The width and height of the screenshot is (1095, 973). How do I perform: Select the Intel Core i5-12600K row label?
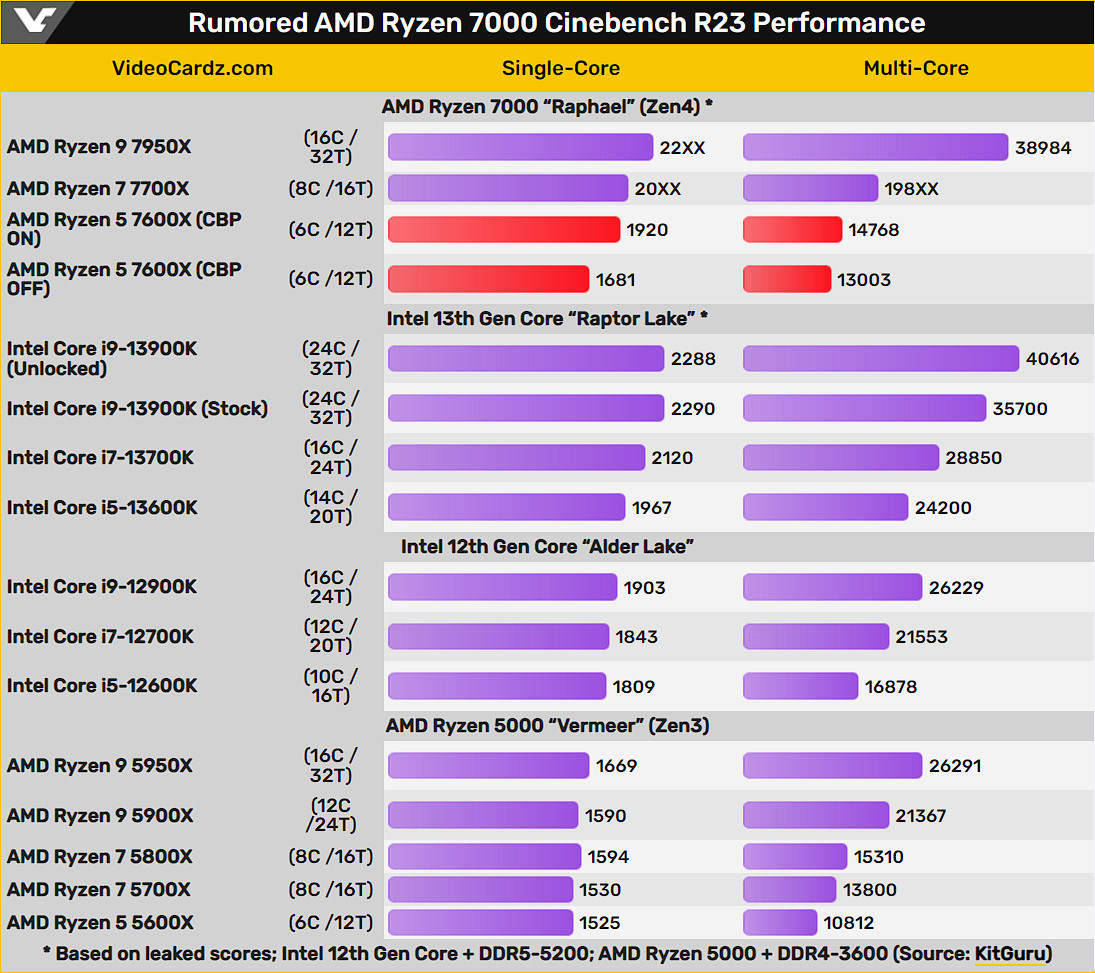pyautogui.click(x=102, y=686)
